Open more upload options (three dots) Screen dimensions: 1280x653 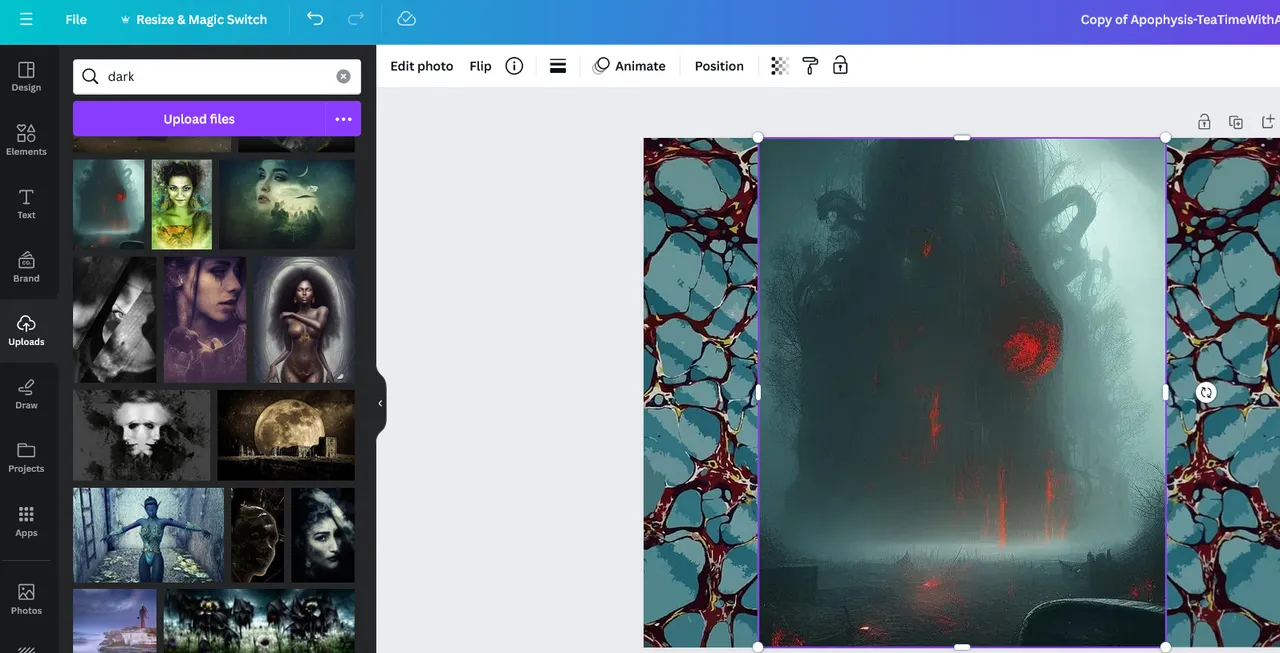(x=343, y=119)
